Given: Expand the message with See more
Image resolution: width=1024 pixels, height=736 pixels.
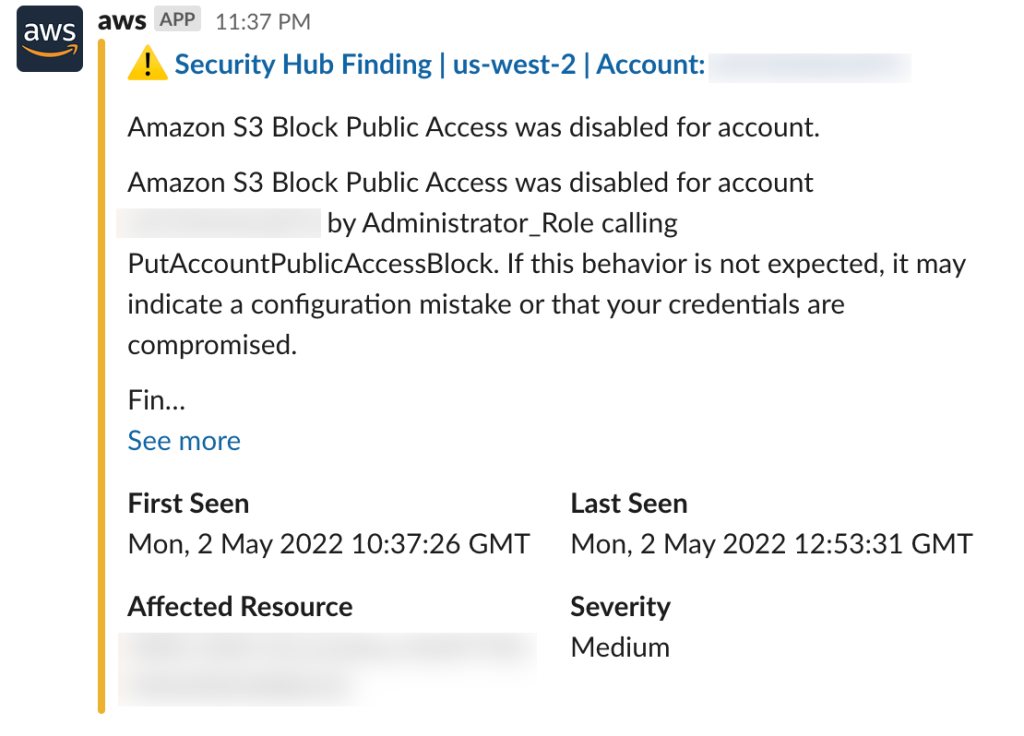Looking at the screenshot, I should tap(184, 440).
